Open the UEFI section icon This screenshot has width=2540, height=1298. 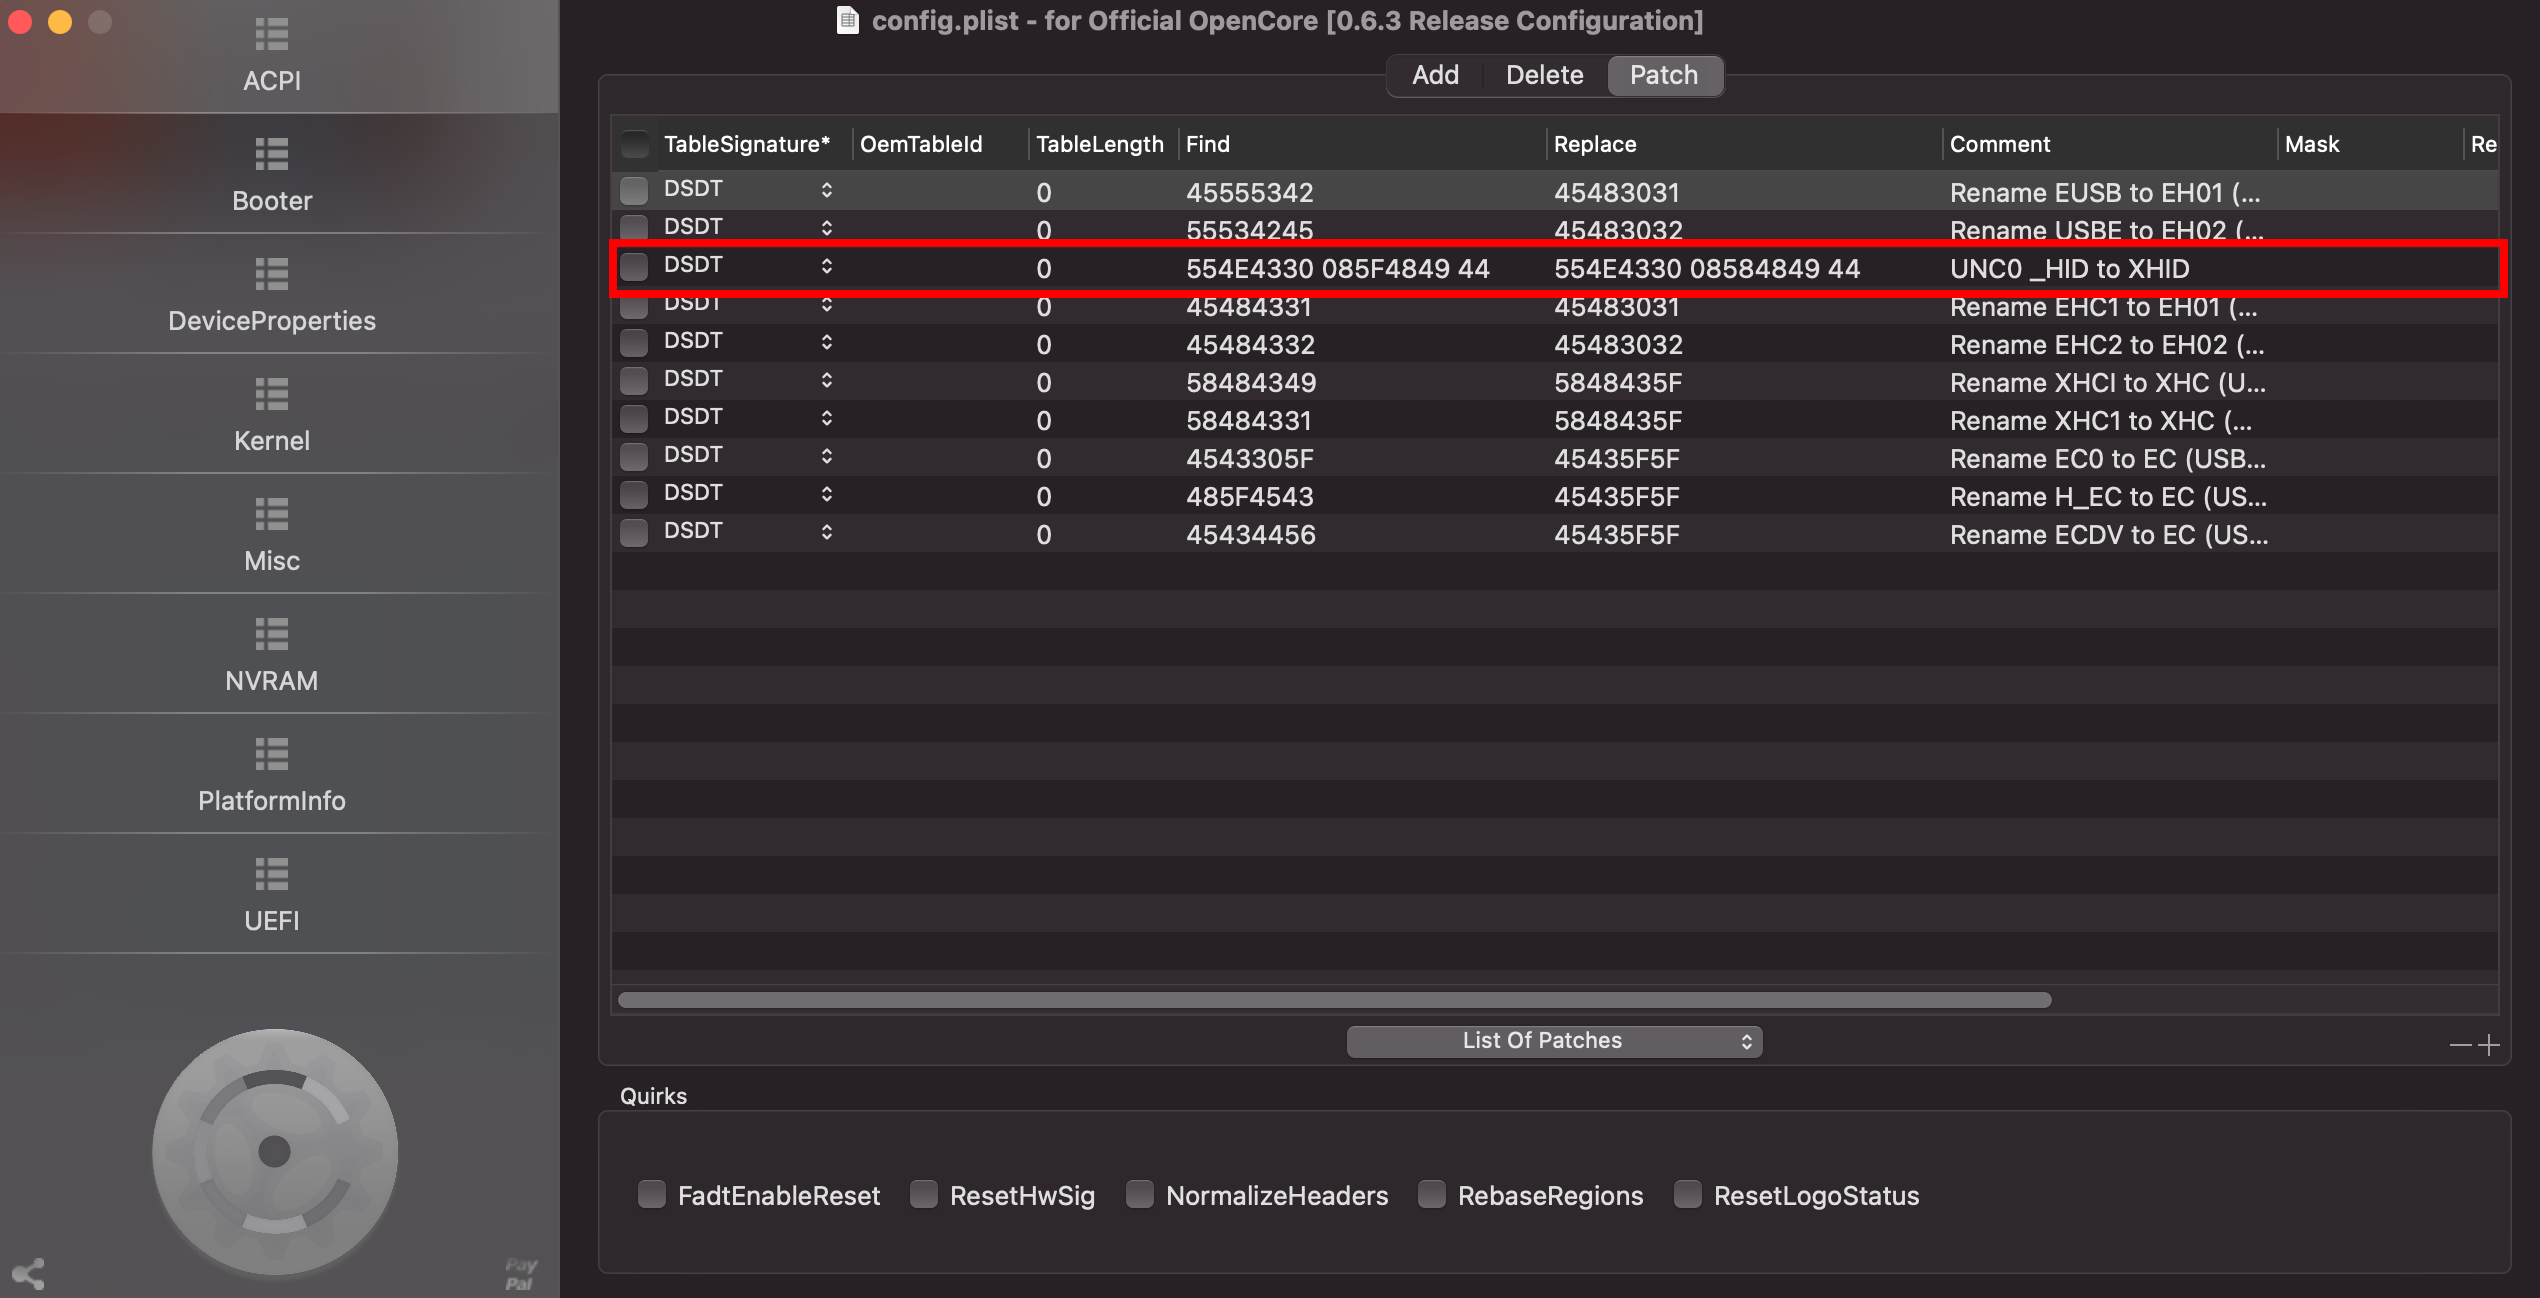coord(271,875)
